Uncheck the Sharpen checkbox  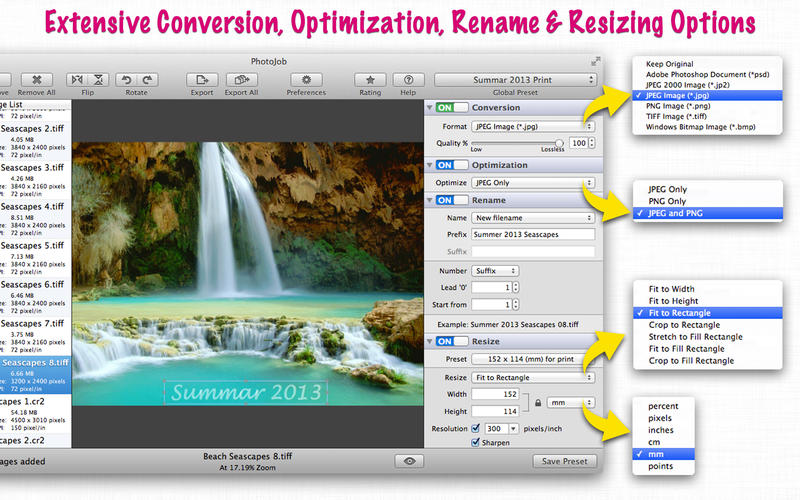[476, 442]
